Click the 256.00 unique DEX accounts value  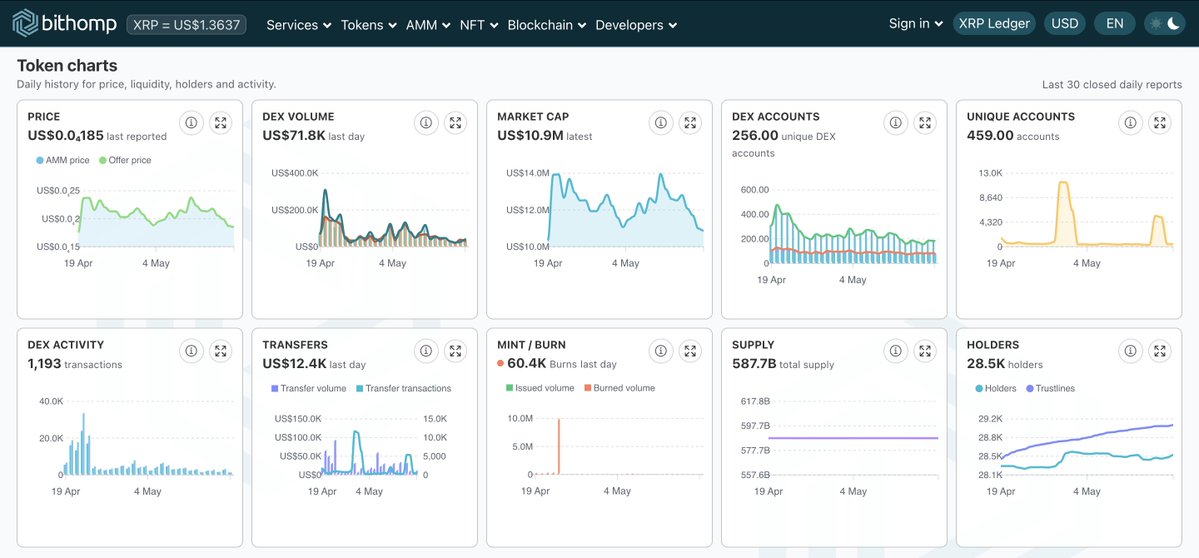pyautogui.click(x=755, y=135)
